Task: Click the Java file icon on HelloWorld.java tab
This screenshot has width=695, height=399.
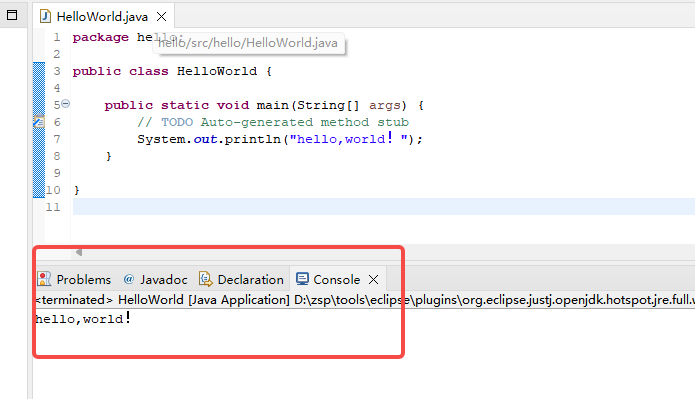Action: click(x=45, y=16)
